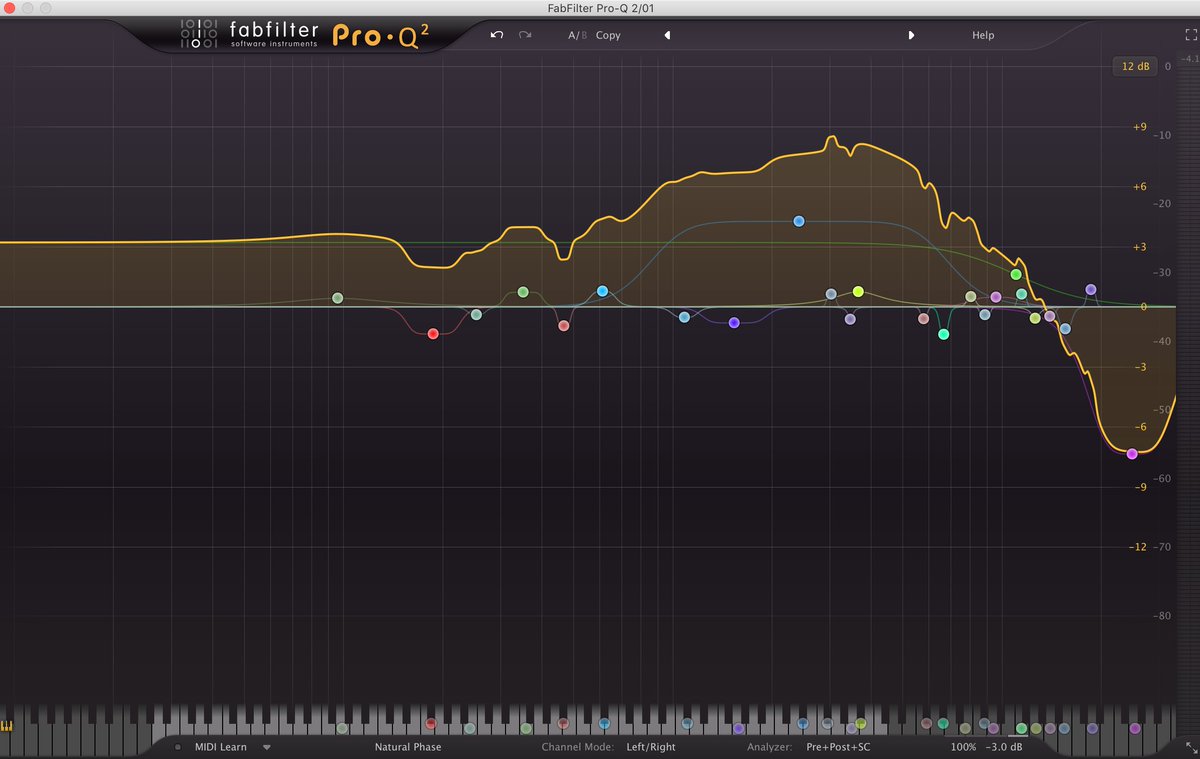Image resolution: width=1200 pixels, height=759 pixels.
Task: Open the Help menu
Action: (983, 35)
